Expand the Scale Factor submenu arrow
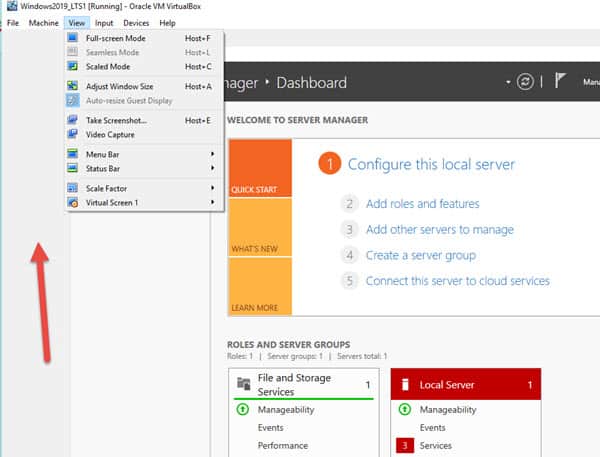The image size is (600, 457). pos(212,188)
